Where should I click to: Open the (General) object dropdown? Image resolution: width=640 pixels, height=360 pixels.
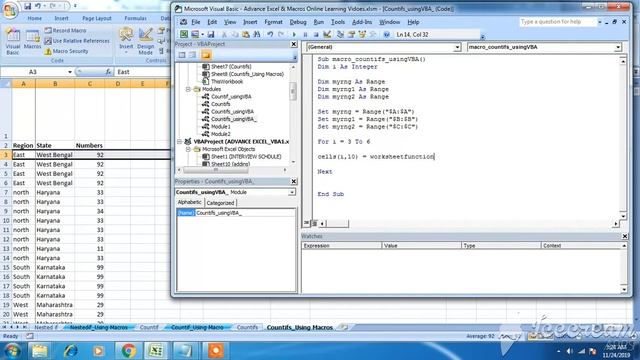[457, 47]
